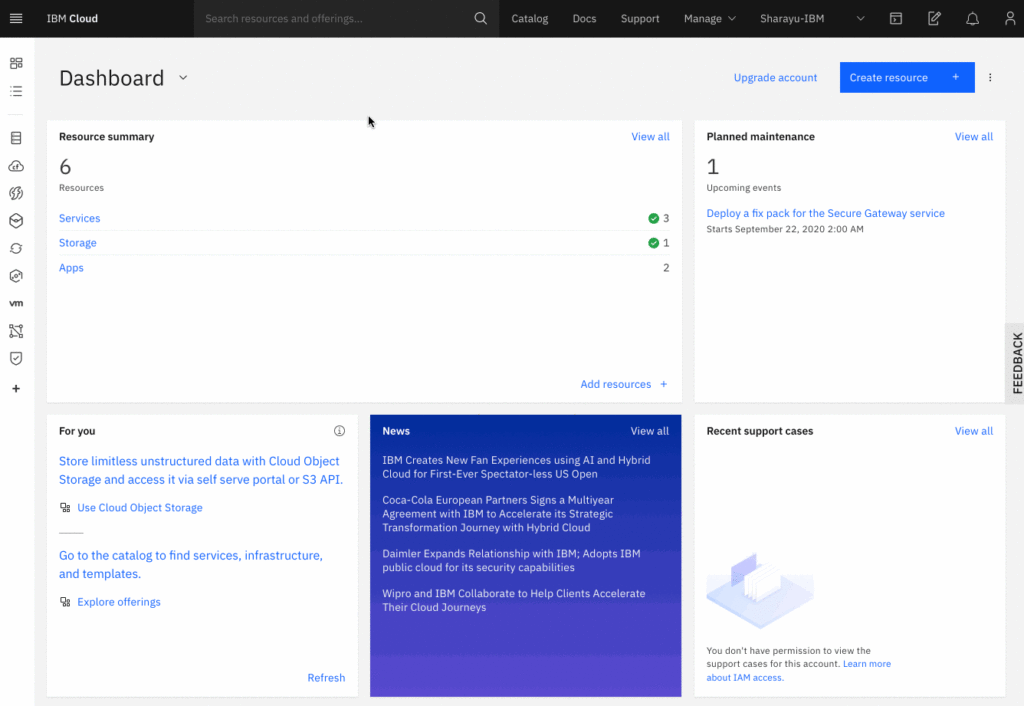Open the Storage resources link

(78, 243)
